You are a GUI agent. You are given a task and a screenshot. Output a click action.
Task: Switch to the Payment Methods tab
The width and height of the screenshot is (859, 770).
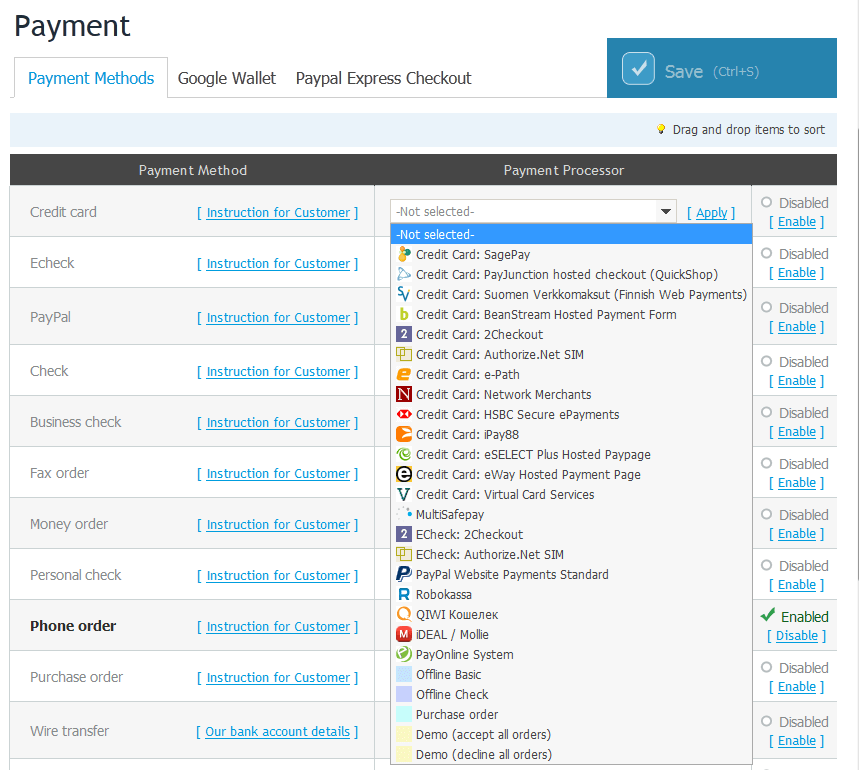91,78
